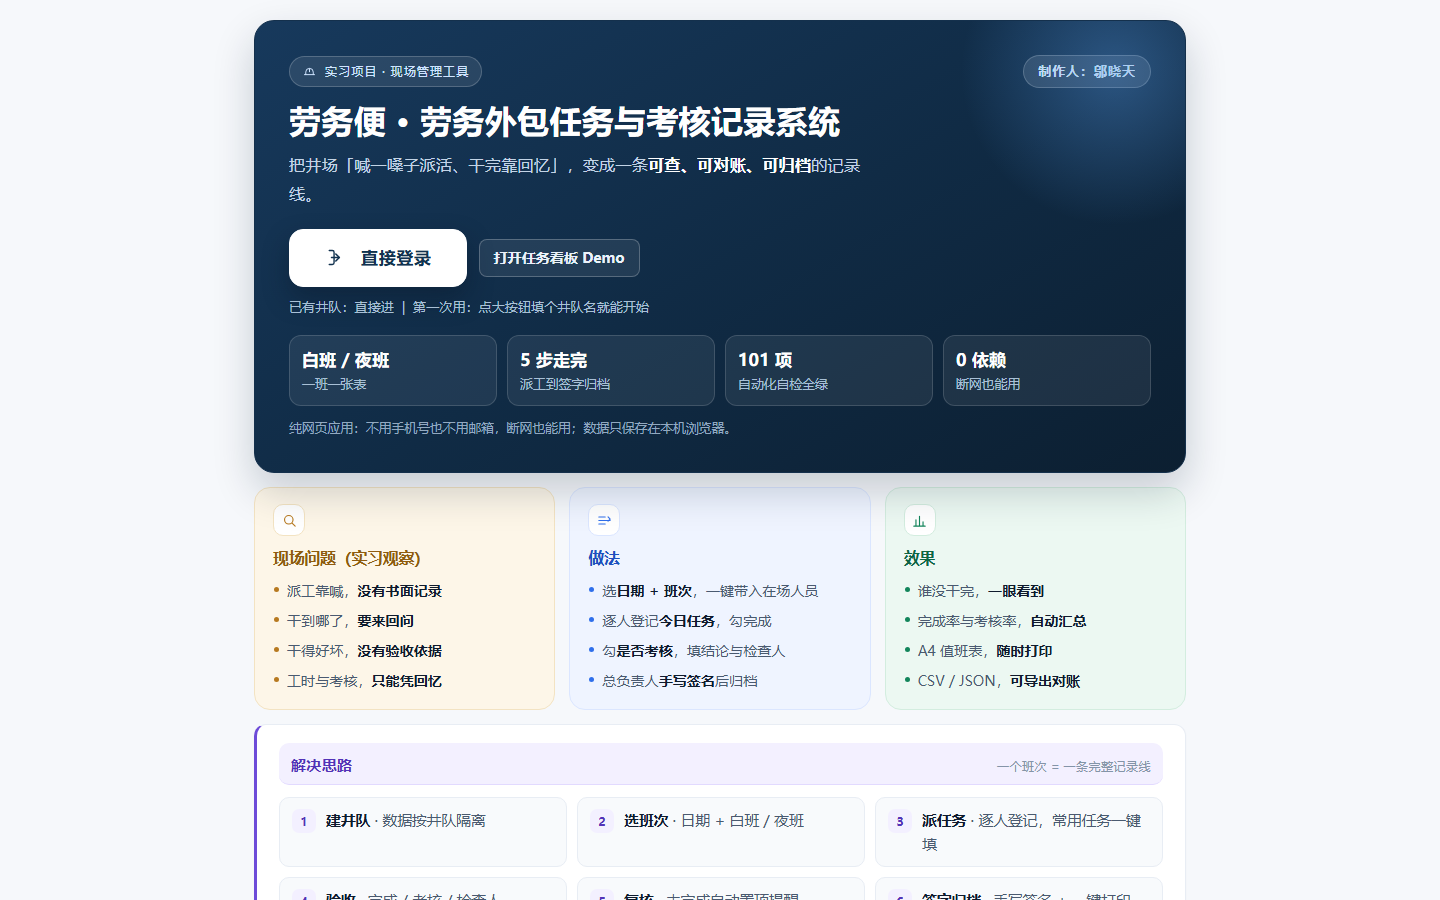Click bullet 总负责人手写签名后归档
This screenshot has width=1440, height=900.
tap(680, 681)
